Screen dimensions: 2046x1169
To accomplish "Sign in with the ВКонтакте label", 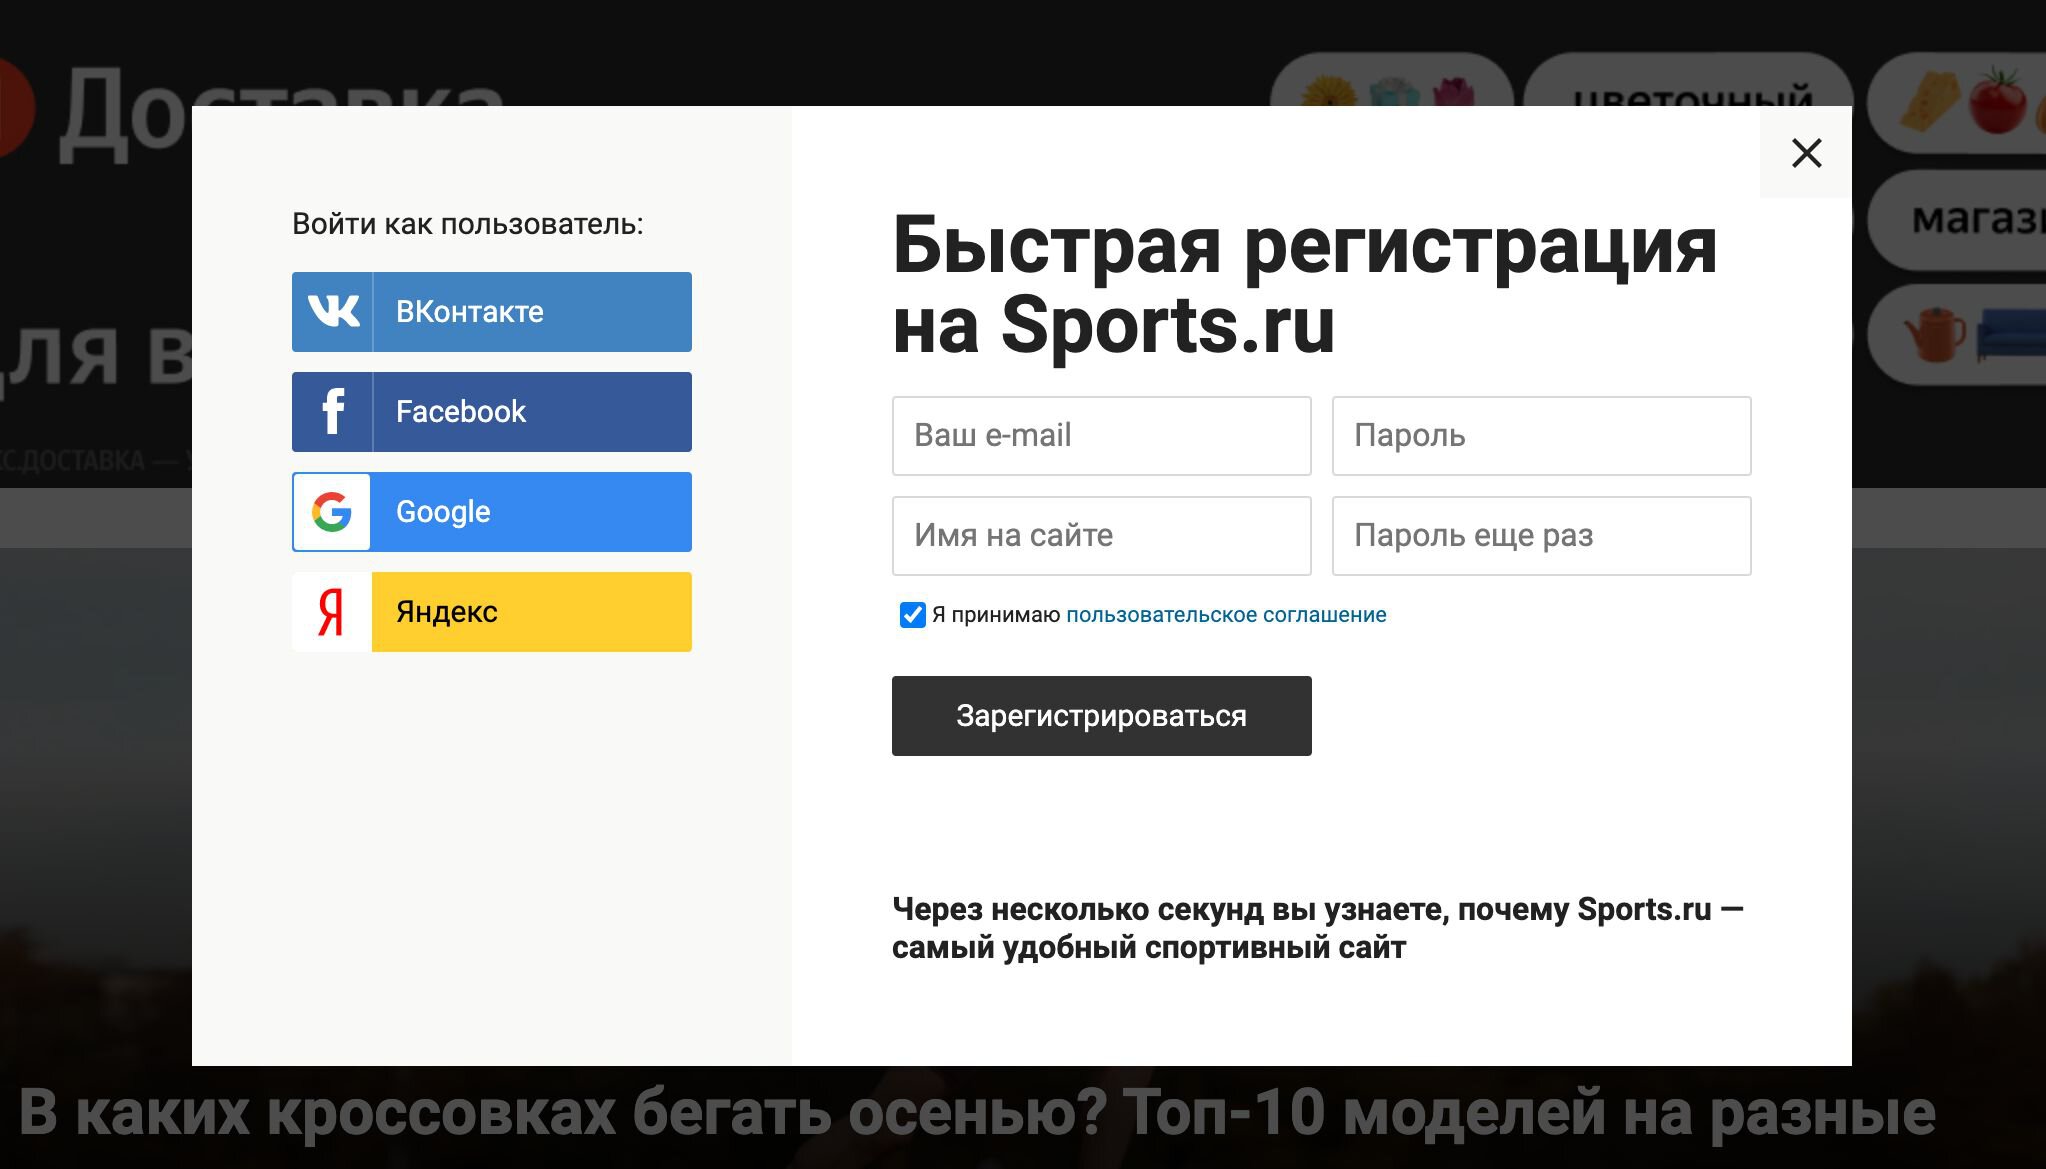I will [x=470, y=312].
